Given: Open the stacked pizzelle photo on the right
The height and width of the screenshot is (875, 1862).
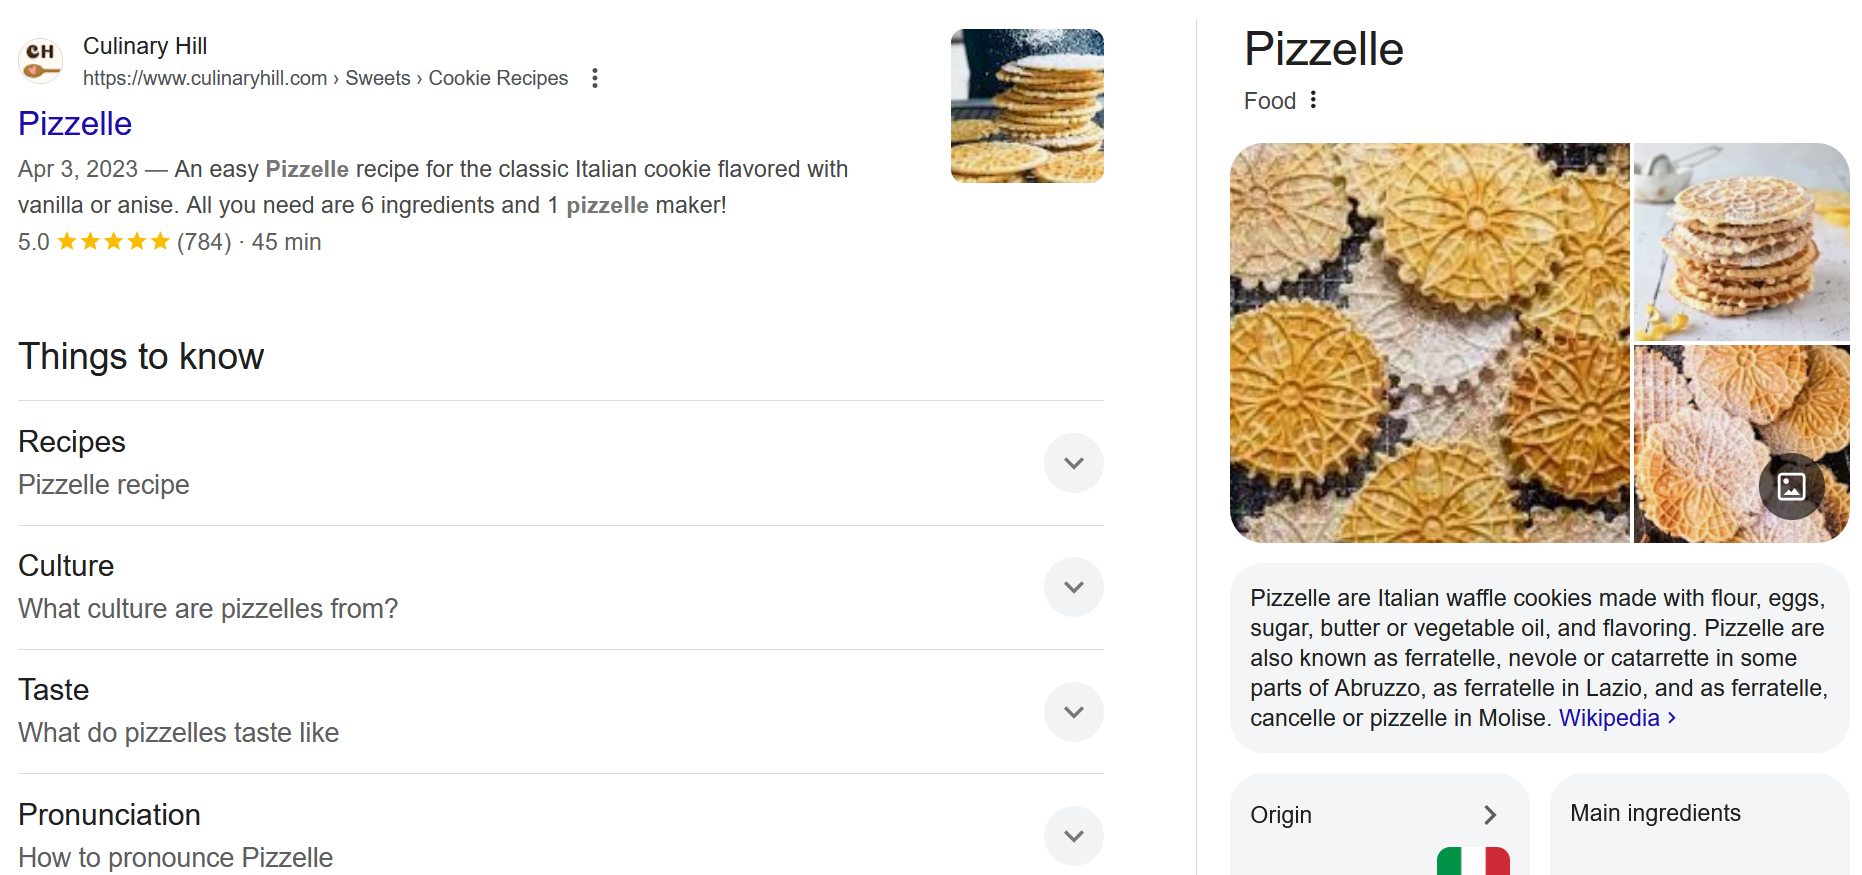Looking at the screenshot, I should click(x=1741, y=242).
